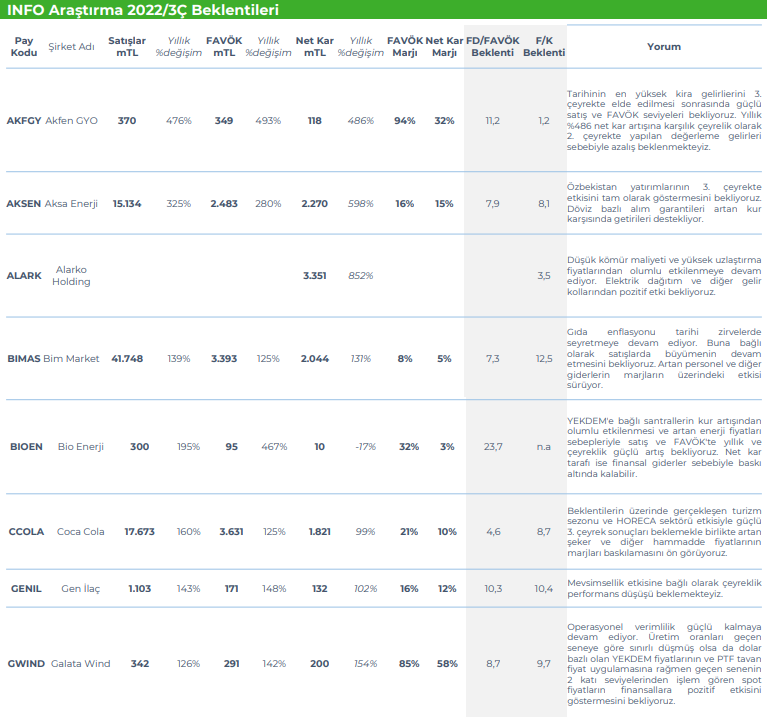Click the Satışlar mTL column header
Image resolution: width=767 pixels, height=717 pixels.
127,47
